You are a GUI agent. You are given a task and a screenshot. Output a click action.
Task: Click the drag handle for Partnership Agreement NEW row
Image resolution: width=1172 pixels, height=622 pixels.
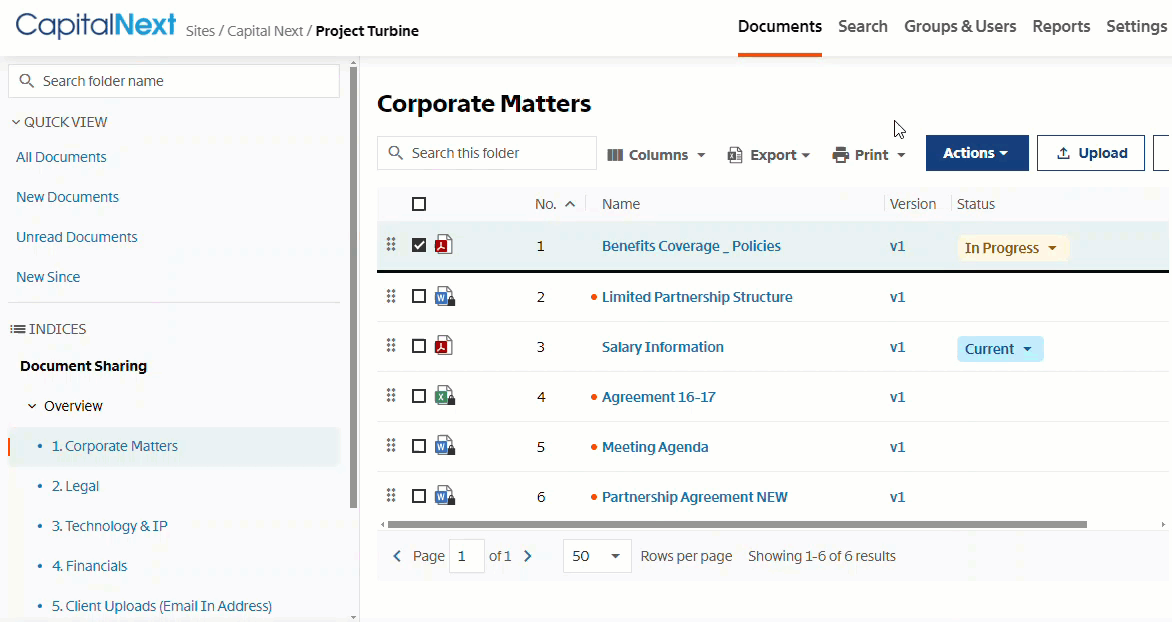pyautogui.click(x=391, y=496)
